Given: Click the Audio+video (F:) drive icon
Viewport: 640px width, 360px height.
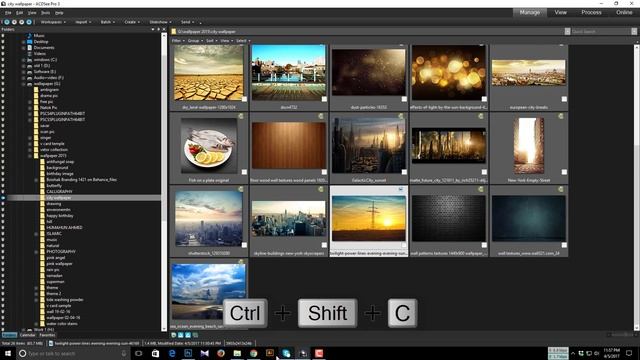Looking at the screenshot, I should (x=29, y=78).
